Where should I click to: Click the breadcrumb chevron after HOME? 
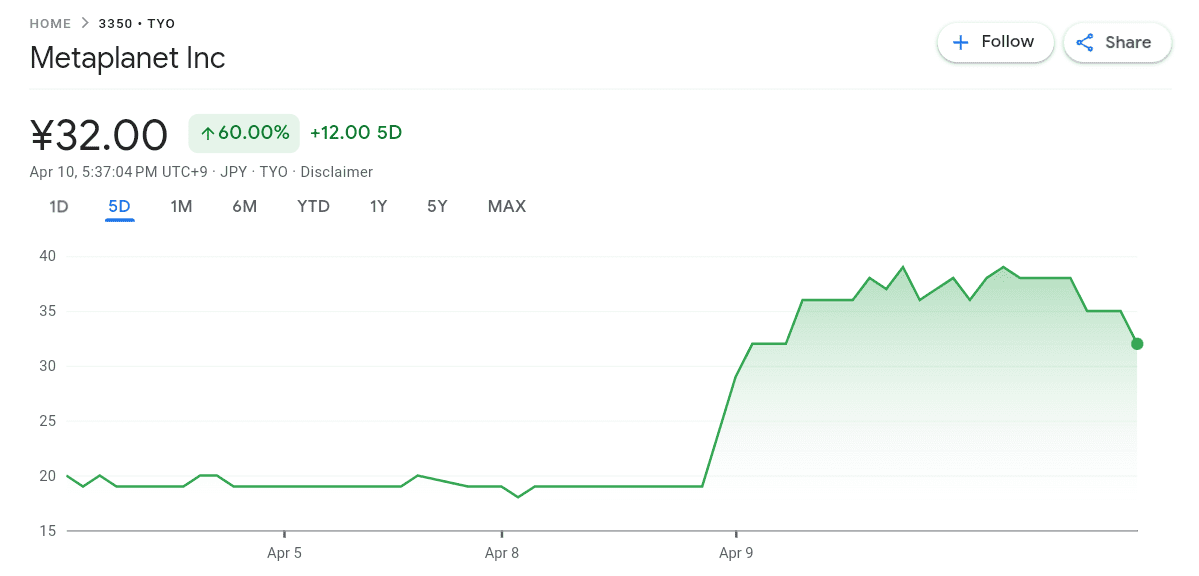[x=85, y=23]
